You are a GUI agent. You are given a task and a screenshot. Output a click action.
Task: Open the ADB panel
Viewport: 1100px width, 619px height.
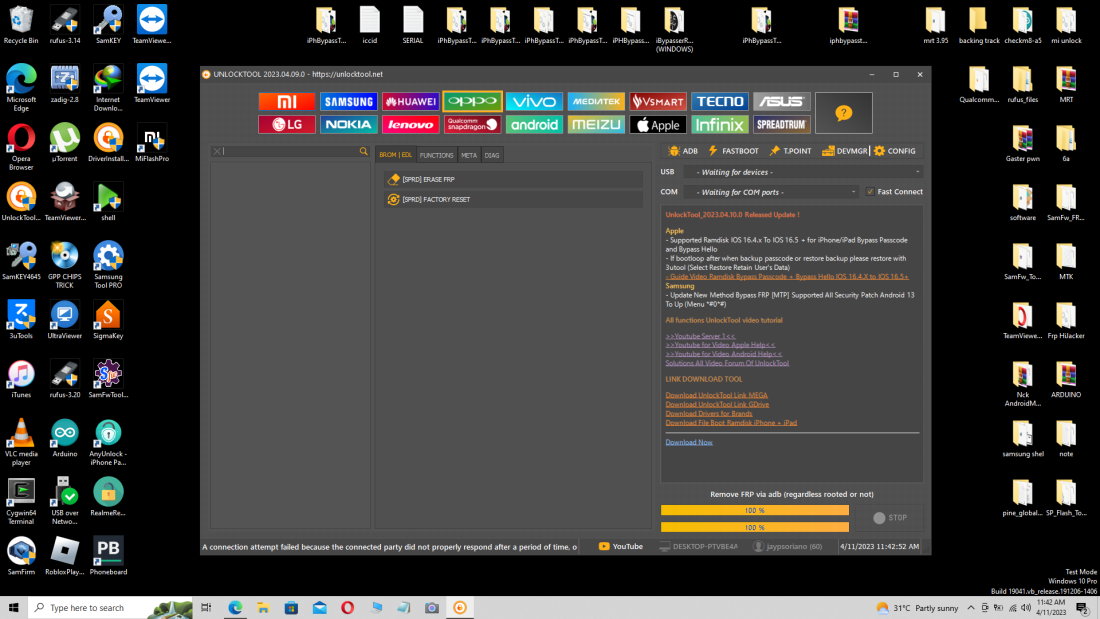coord(683,151)
